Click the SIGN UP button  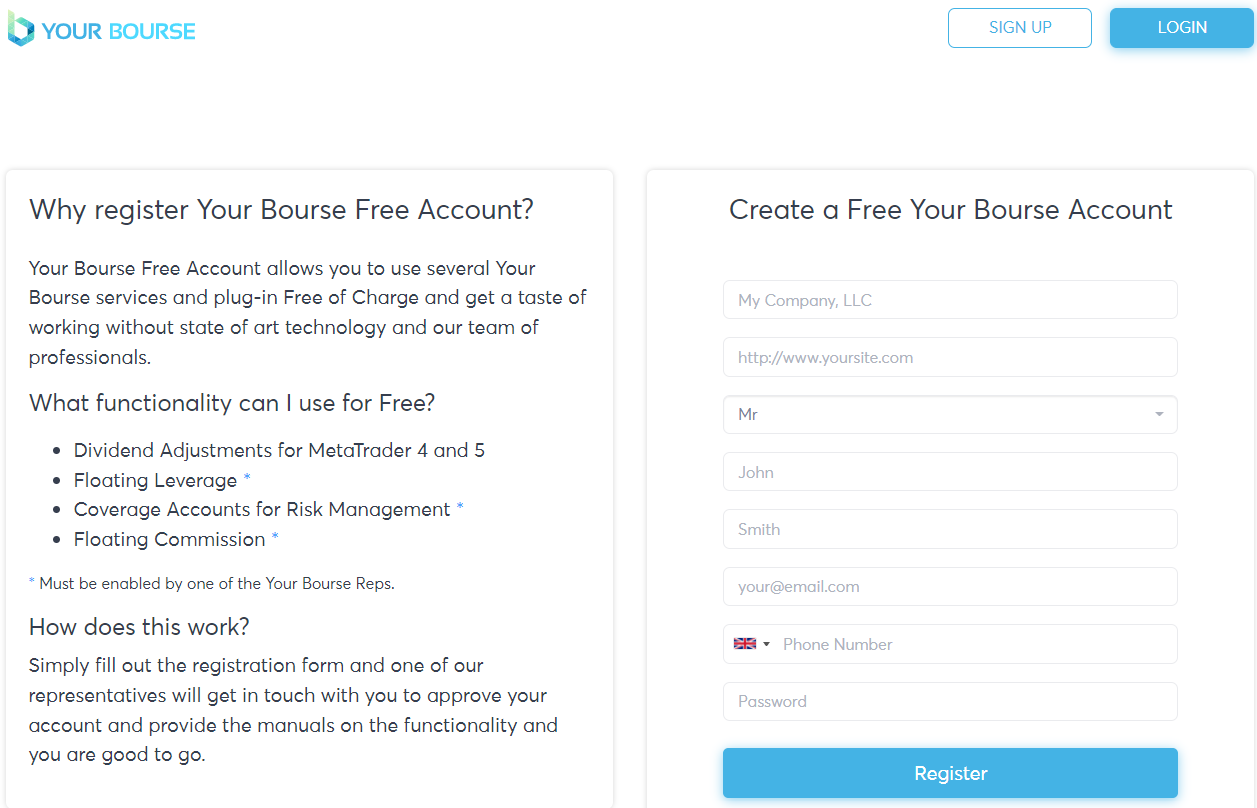point(1020,28)
